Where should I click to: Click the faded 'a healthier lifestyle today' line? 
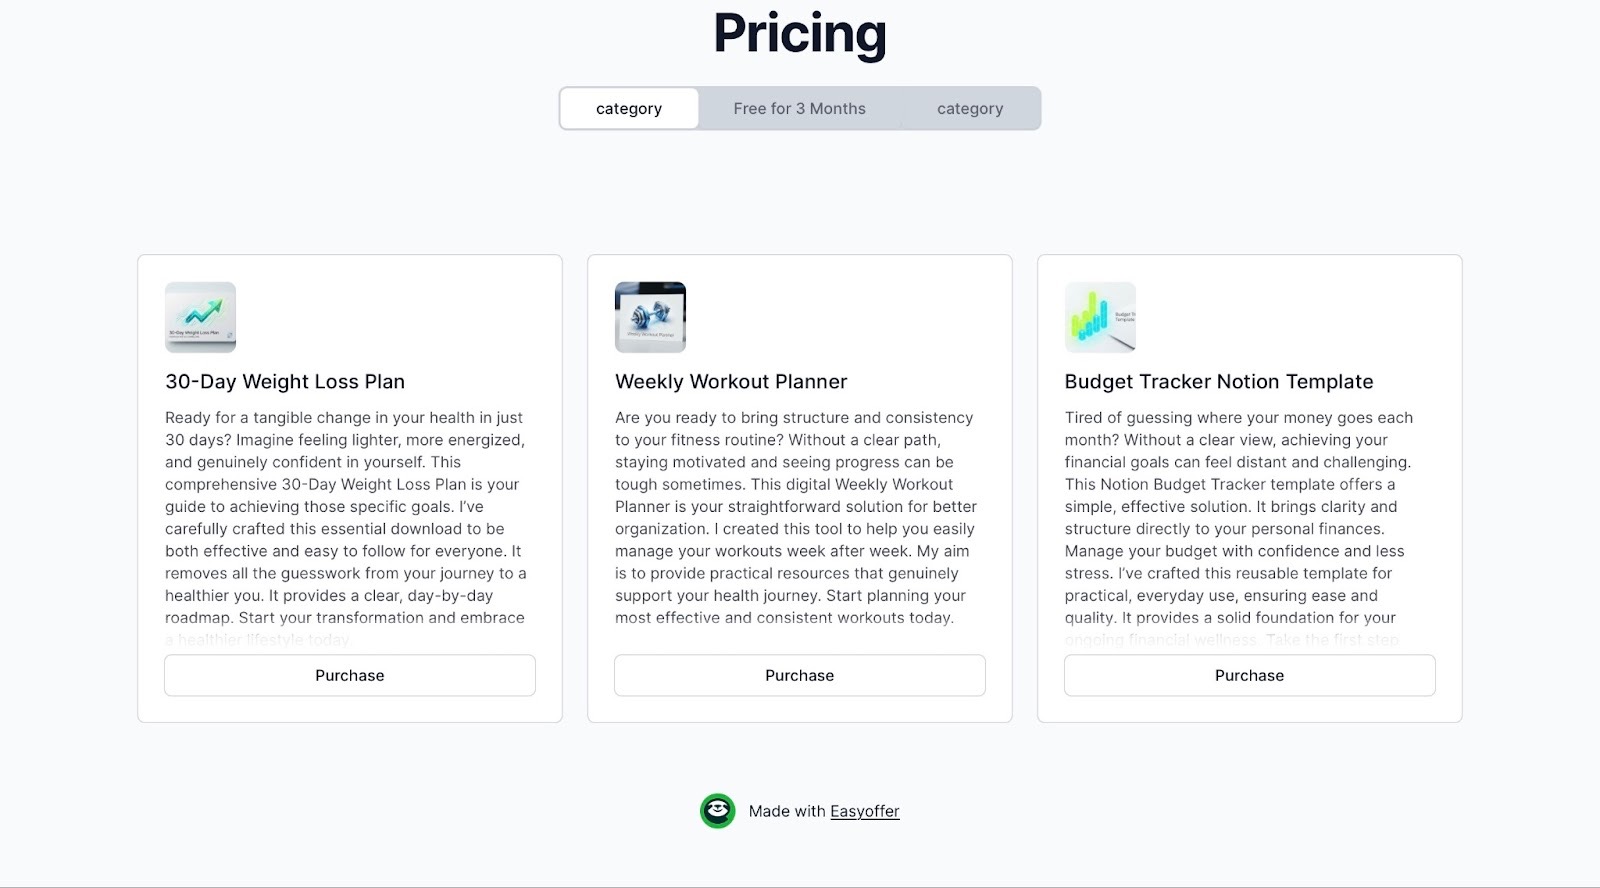tap(258, 640)
